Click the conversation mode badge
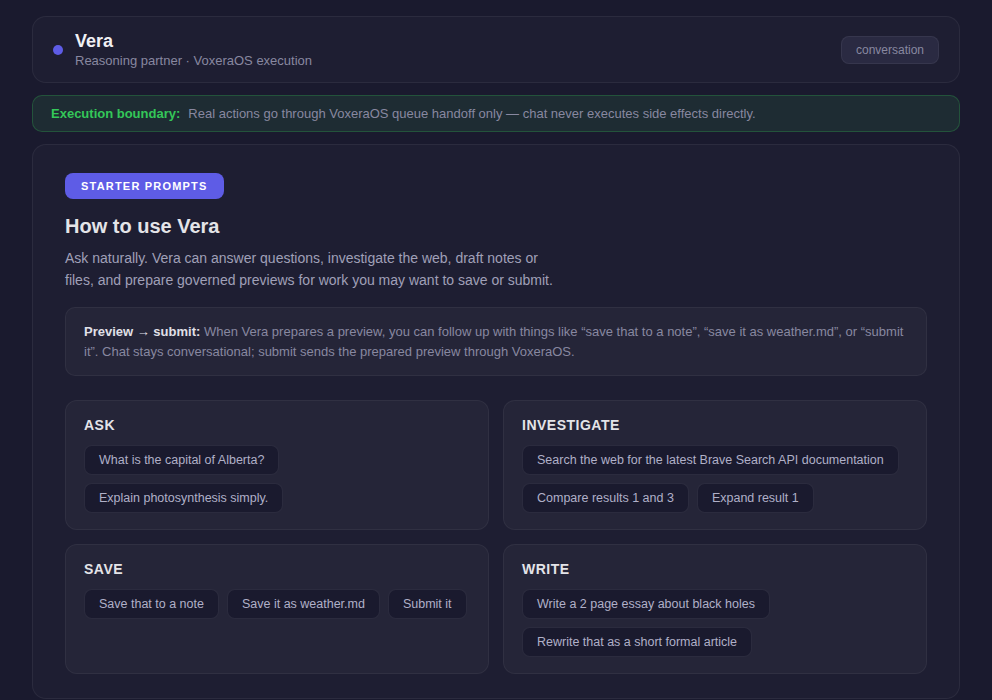The width and height of the screenshot is (992, 700). [890, 50]
